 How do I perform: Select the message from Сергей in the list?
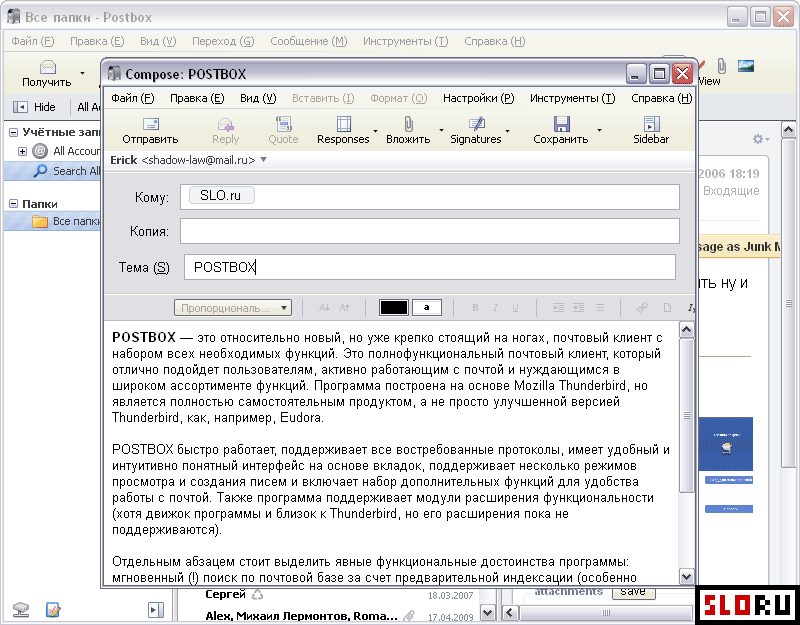click(328, 594)
